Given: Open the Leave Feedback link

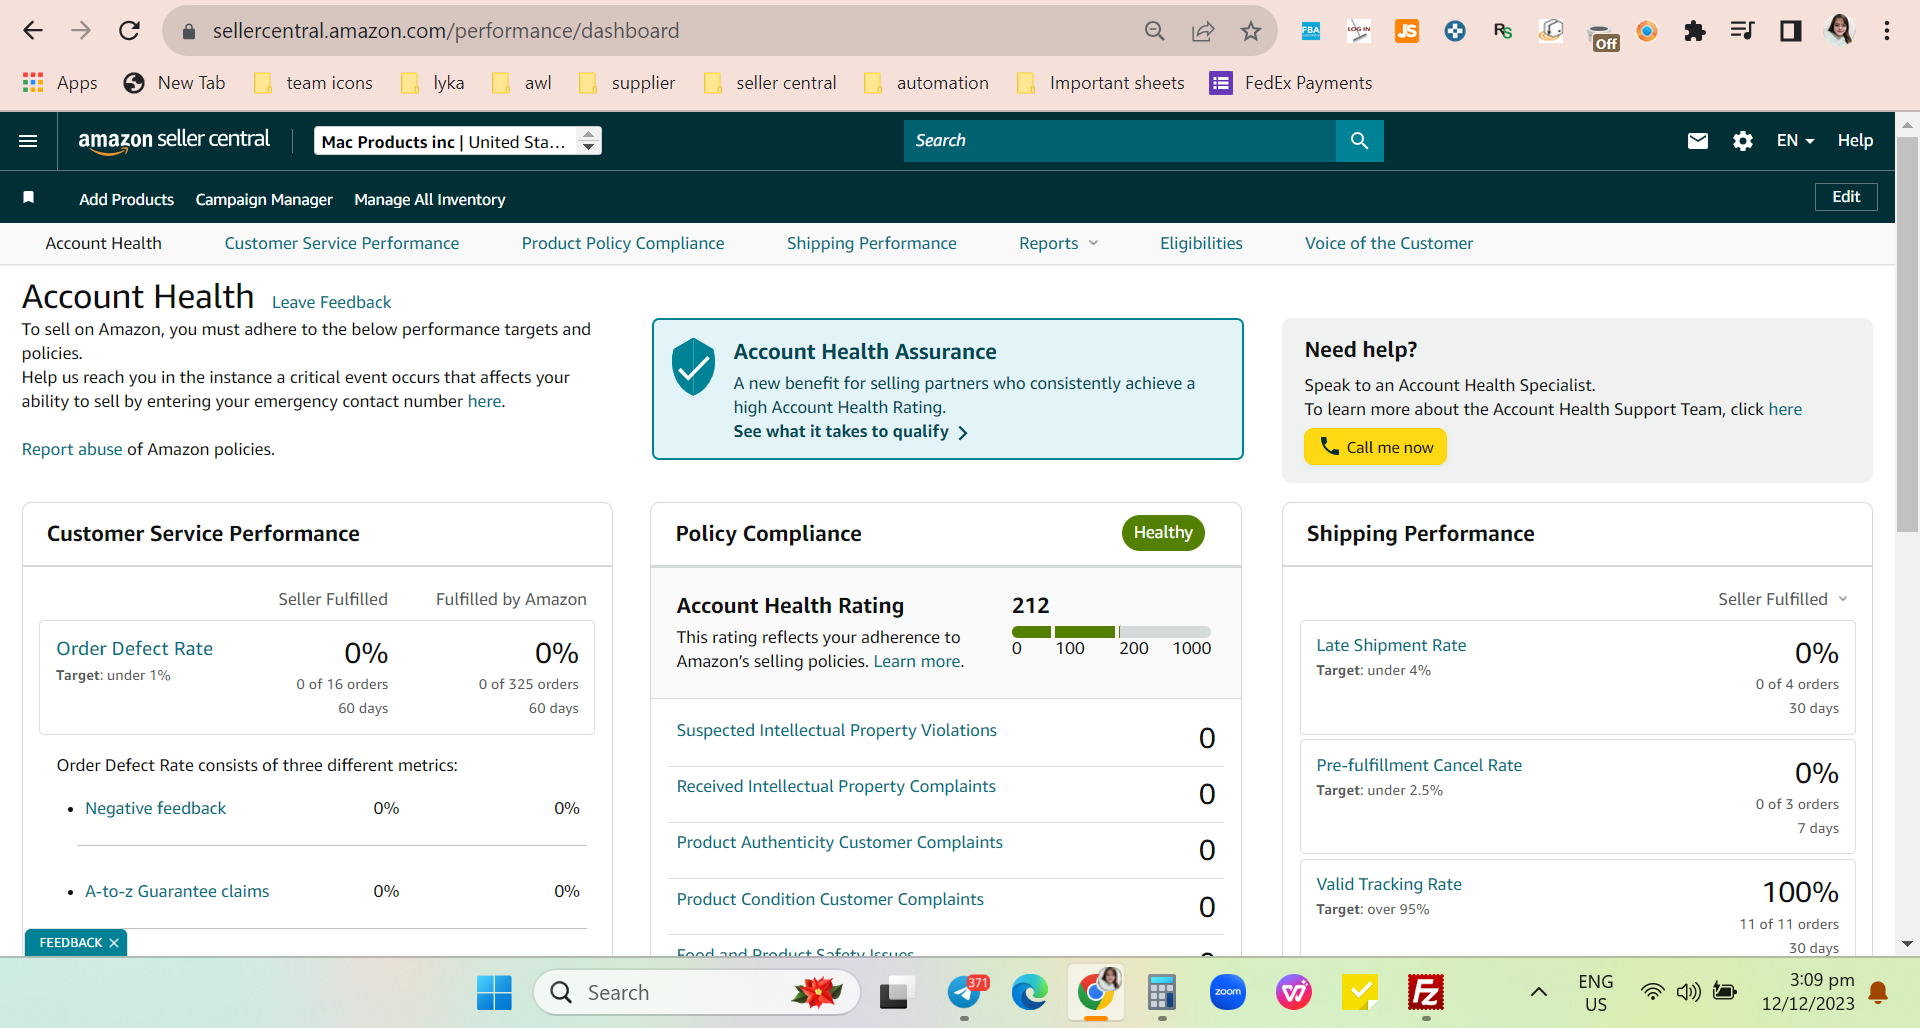Looking at the screenshot, I should (x=331, y=302).
